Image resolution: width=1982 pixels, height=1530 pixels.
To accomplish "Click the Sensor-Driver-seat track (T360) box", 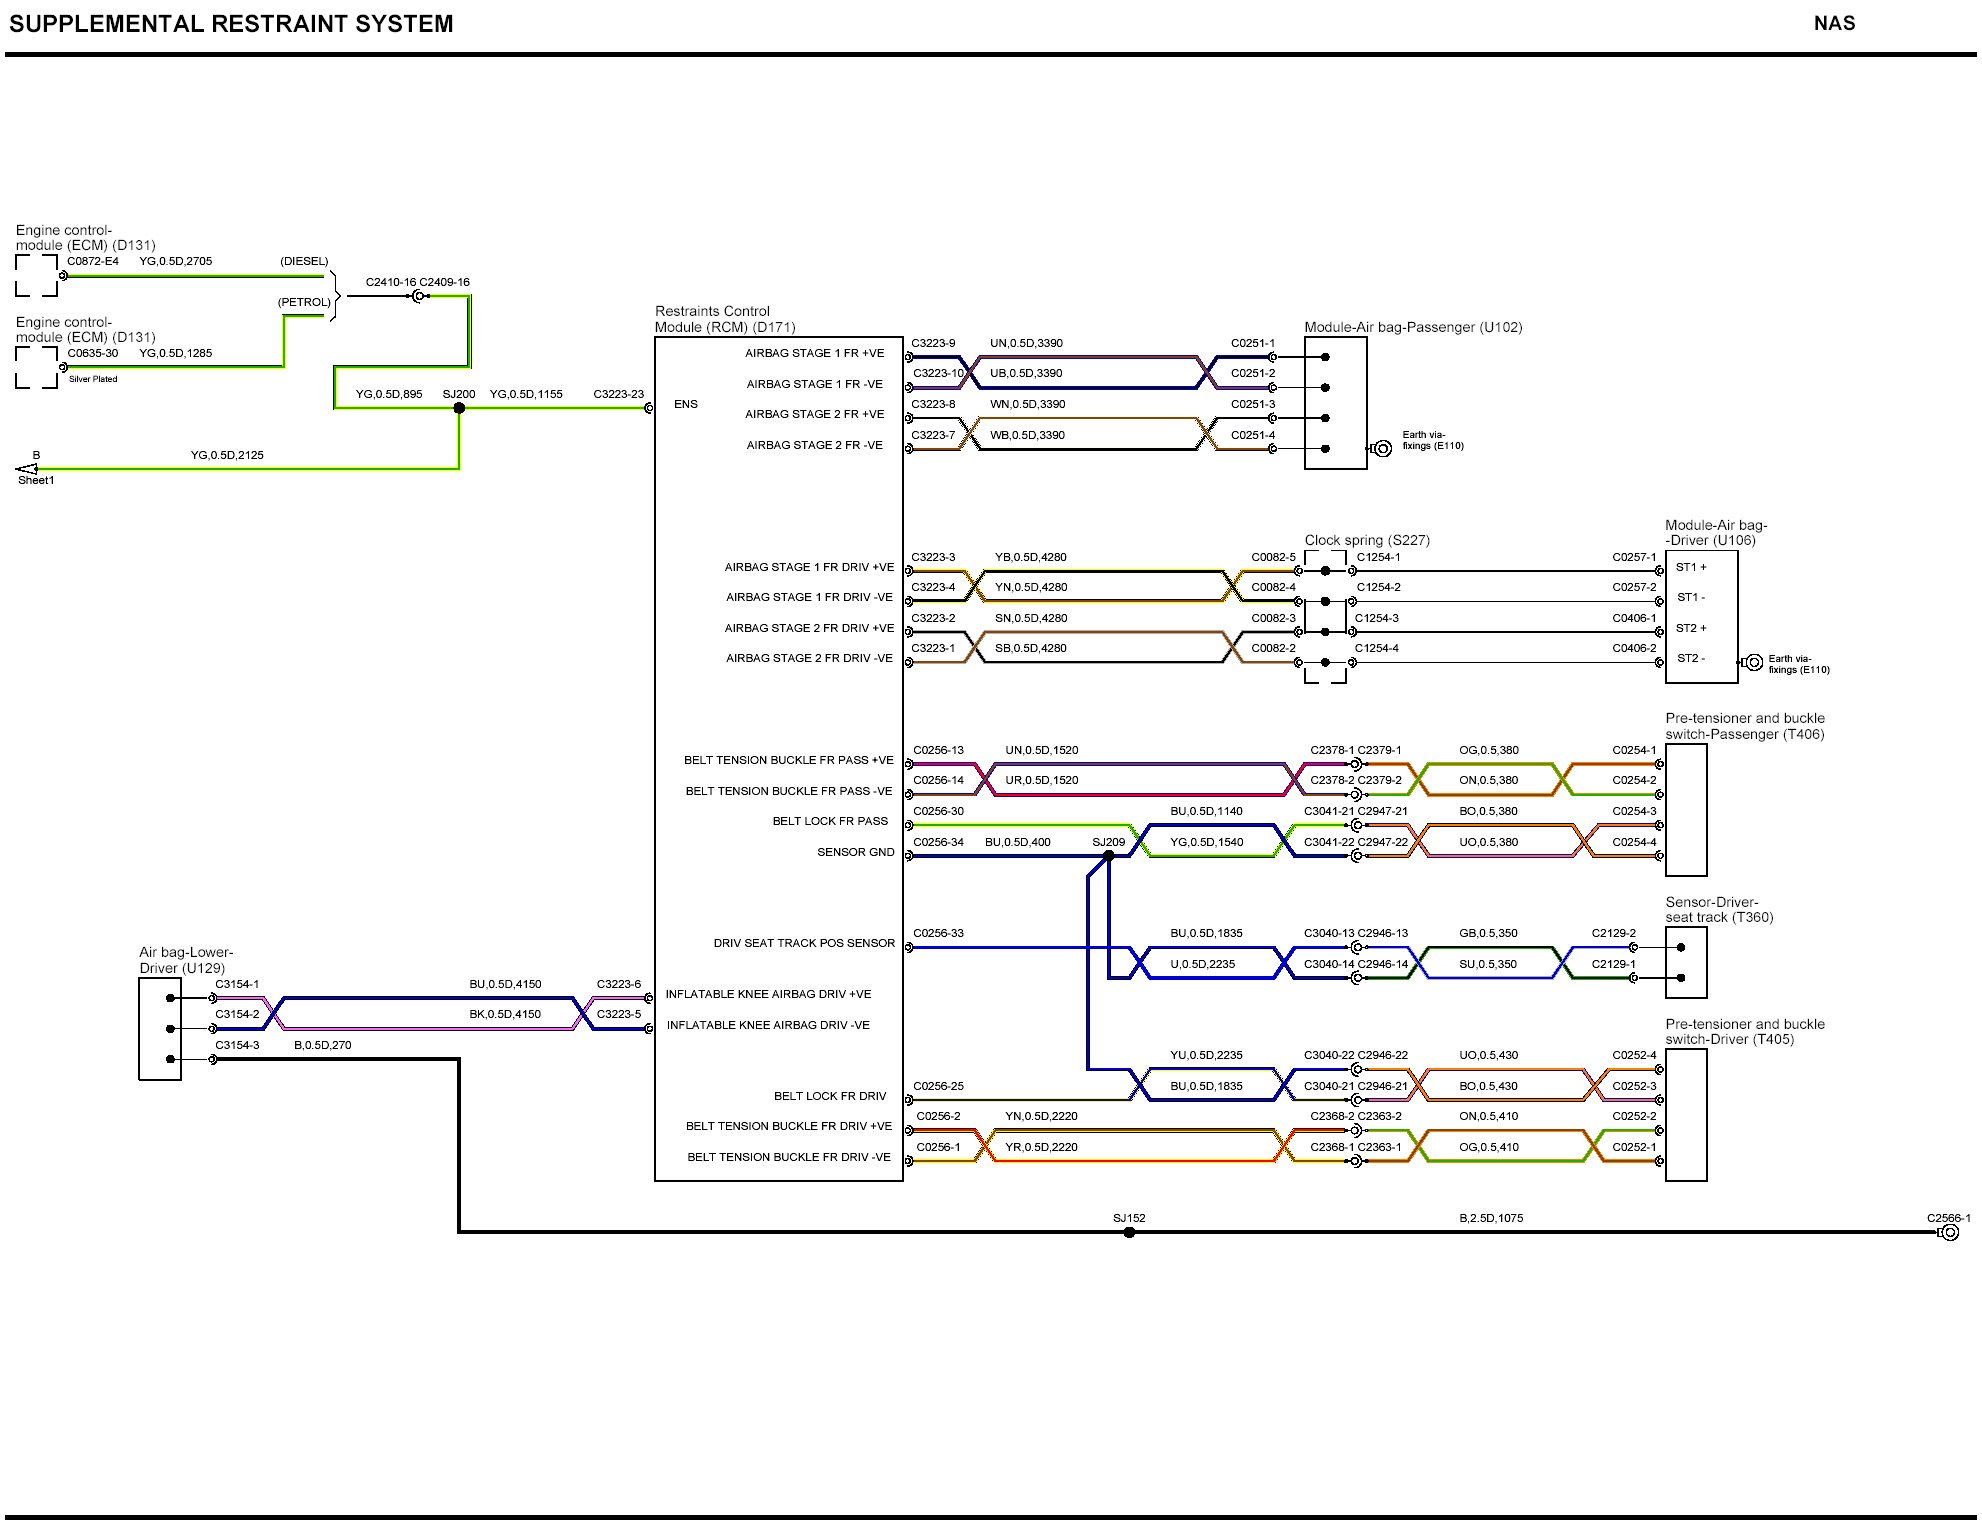I will 1685,962.
